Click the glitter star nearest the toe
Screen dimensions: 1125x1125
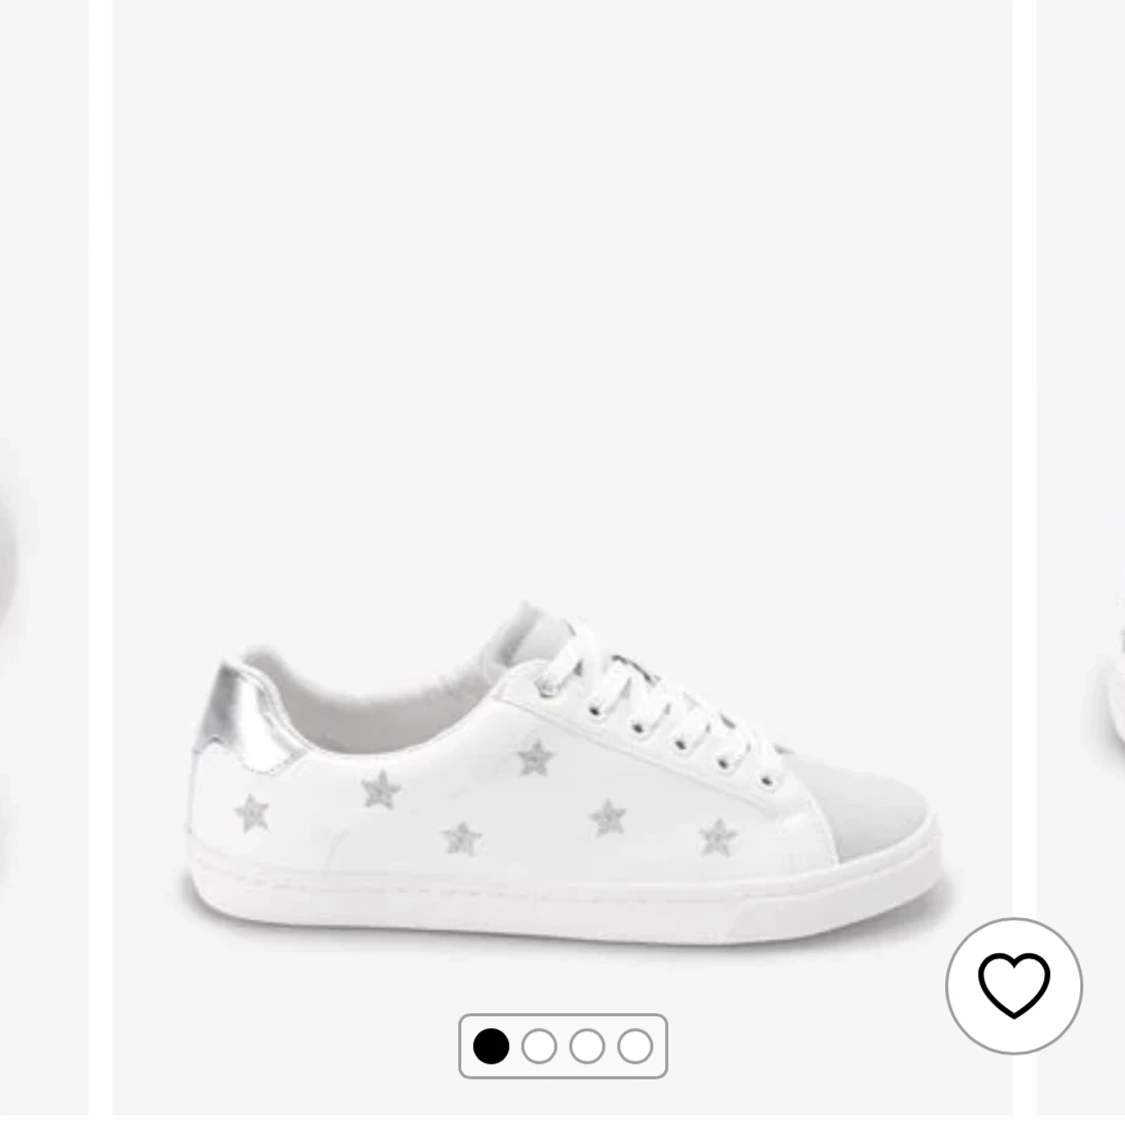coord(718,837)
